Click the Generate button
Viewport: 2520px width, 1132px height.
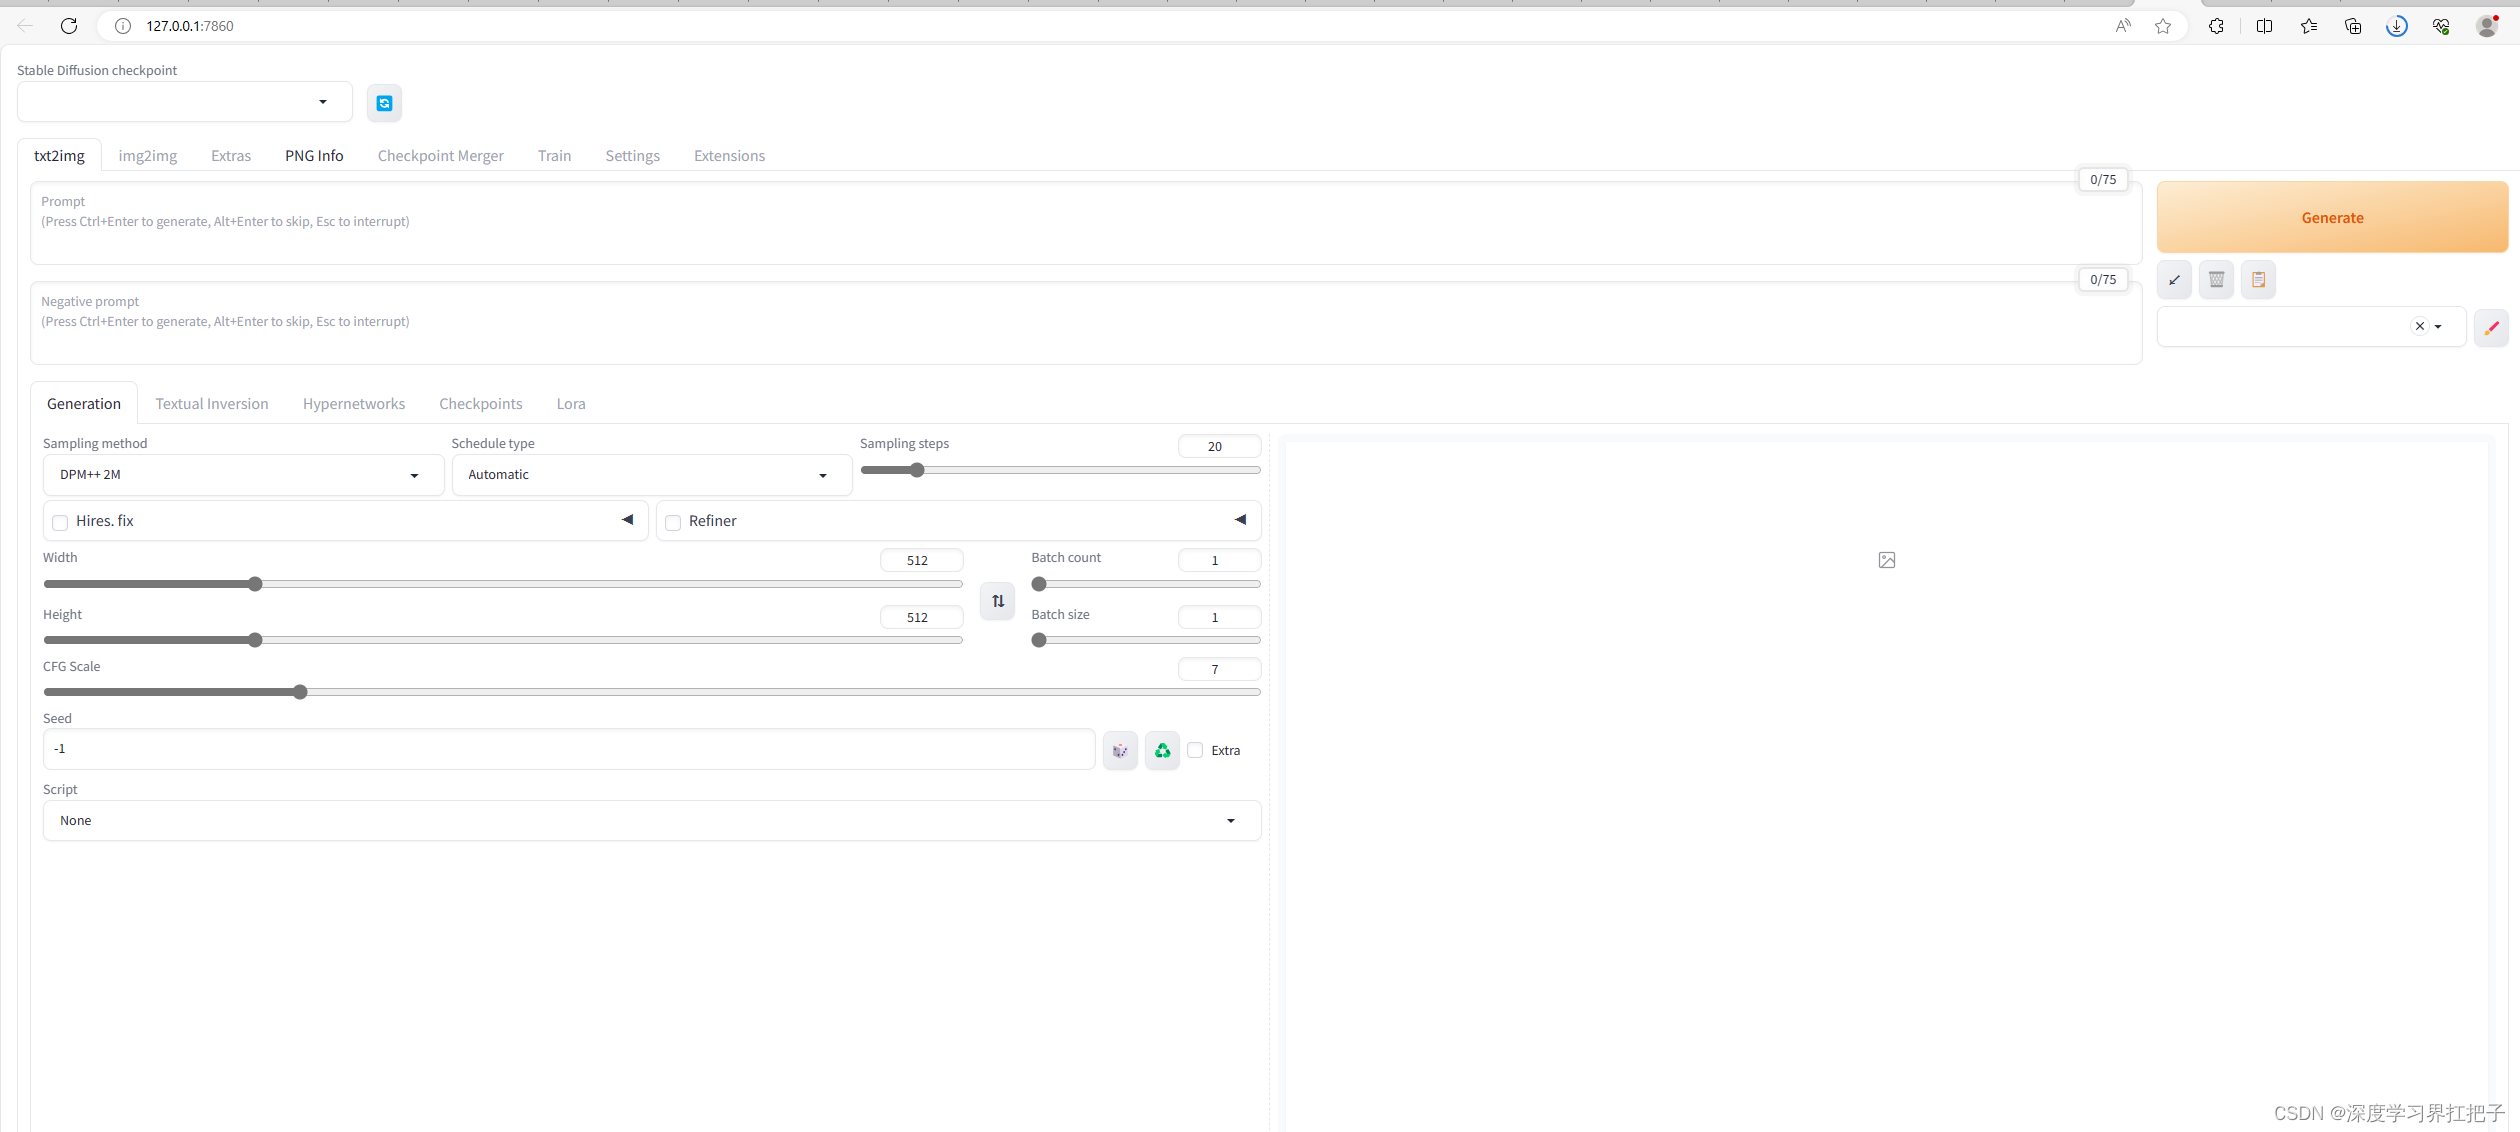[x=2332, y=218]
